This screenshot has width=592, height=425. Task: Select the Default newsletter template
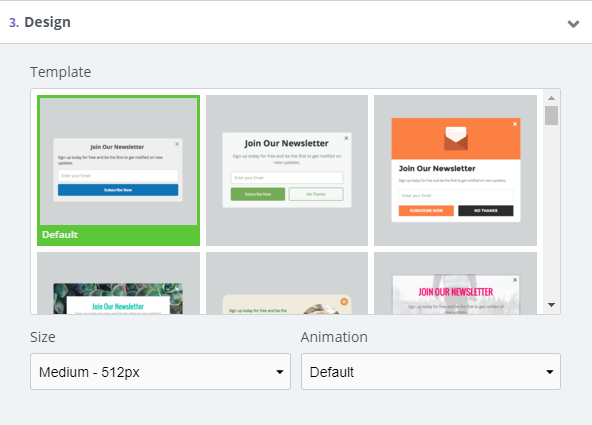118,170
